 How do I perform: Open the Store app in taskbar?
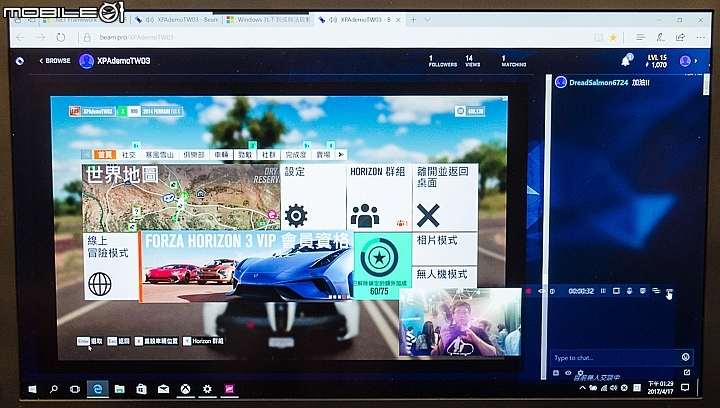(x=141, y=389)
